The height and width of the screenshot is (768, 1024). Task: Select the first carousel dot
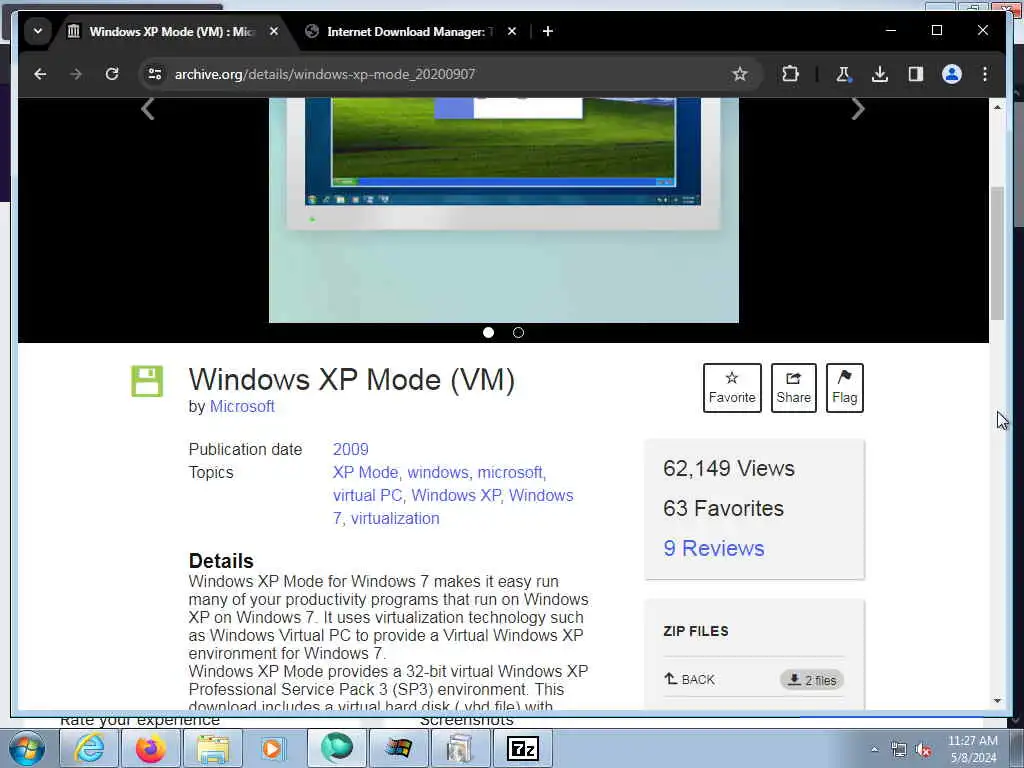pos(488,332)
